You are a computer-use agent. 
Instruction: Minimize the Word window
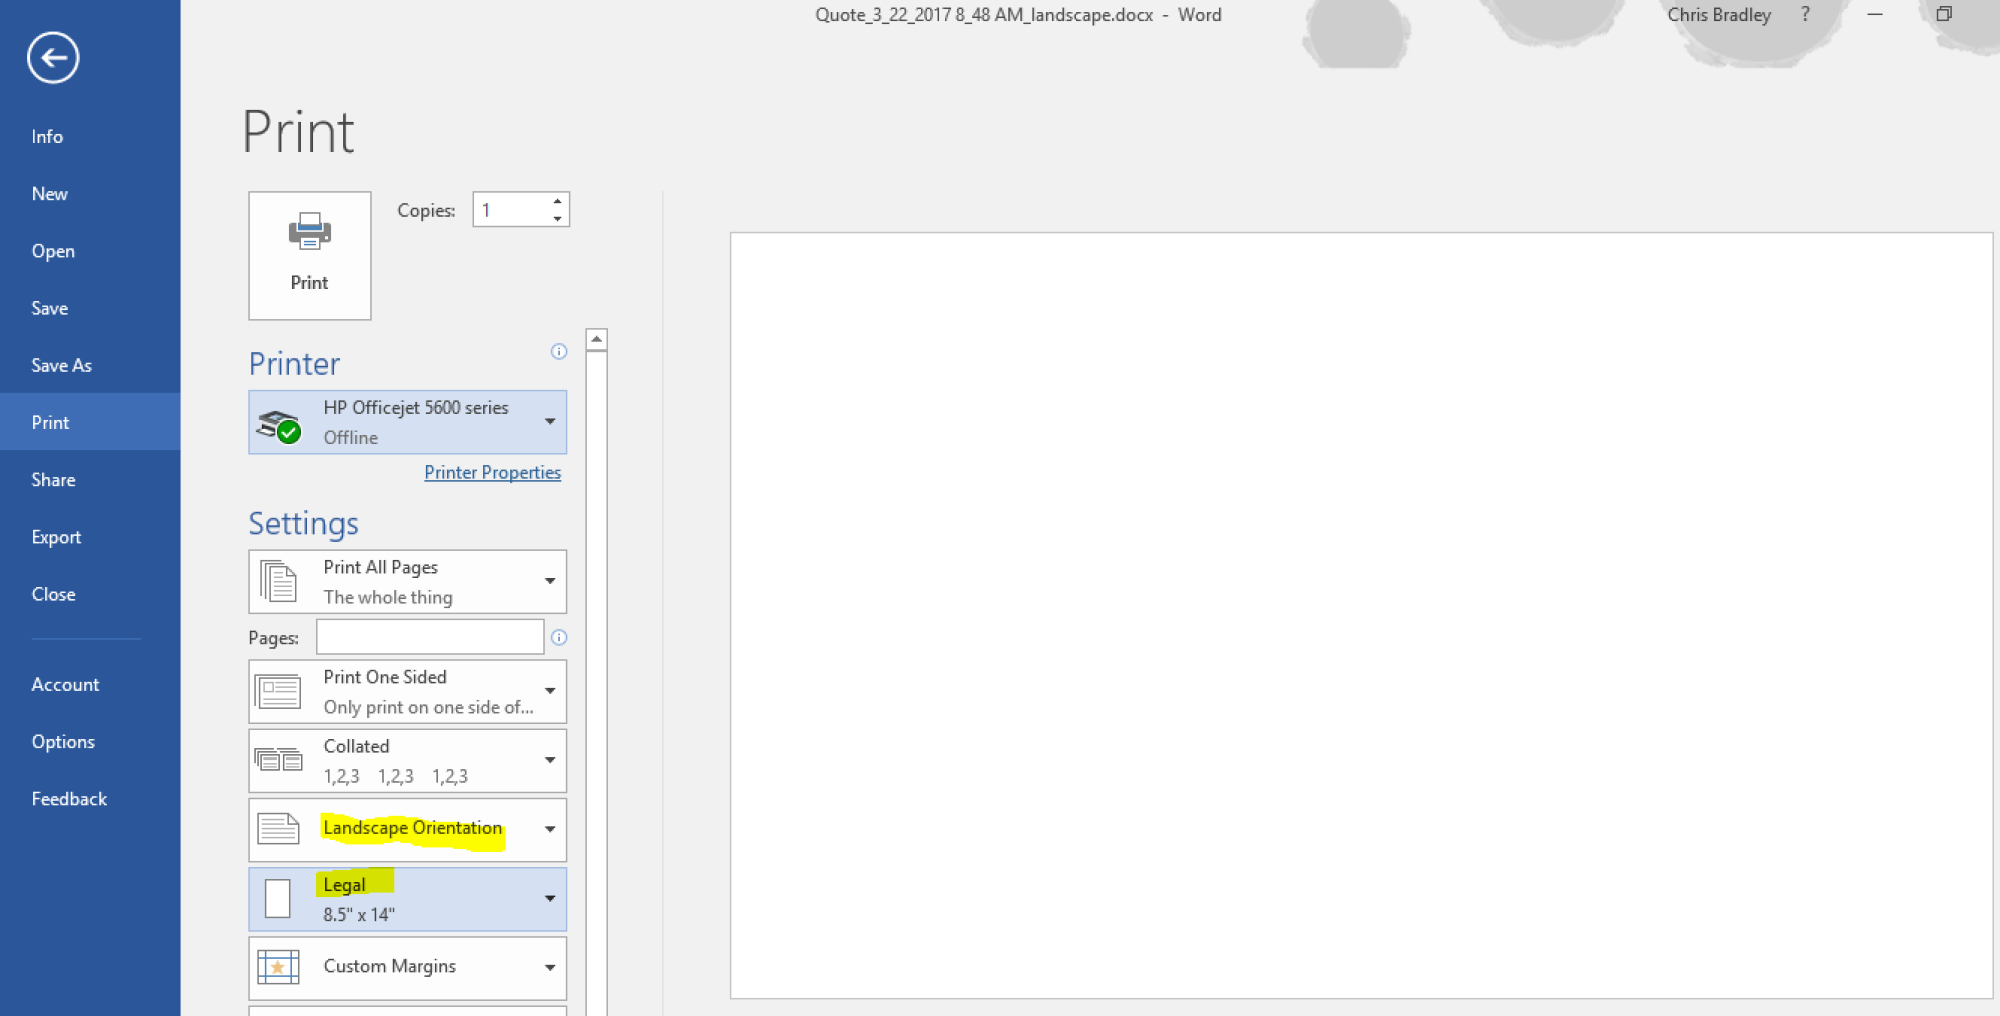tap(1875, 15)
